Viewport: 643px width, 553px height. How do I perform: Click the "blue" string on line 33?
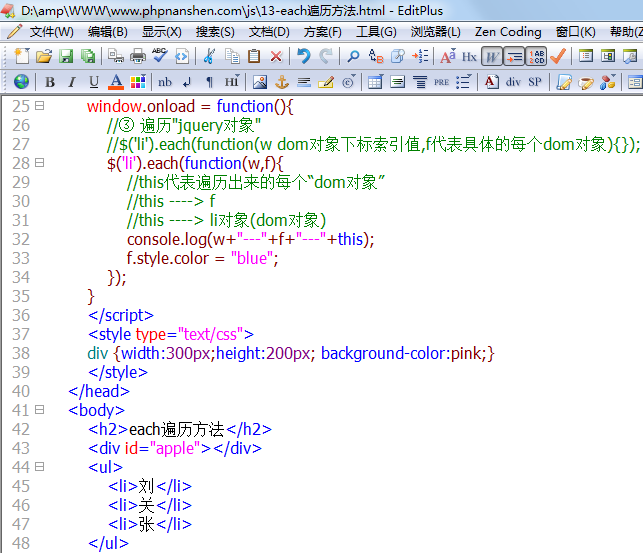[252, 258]
